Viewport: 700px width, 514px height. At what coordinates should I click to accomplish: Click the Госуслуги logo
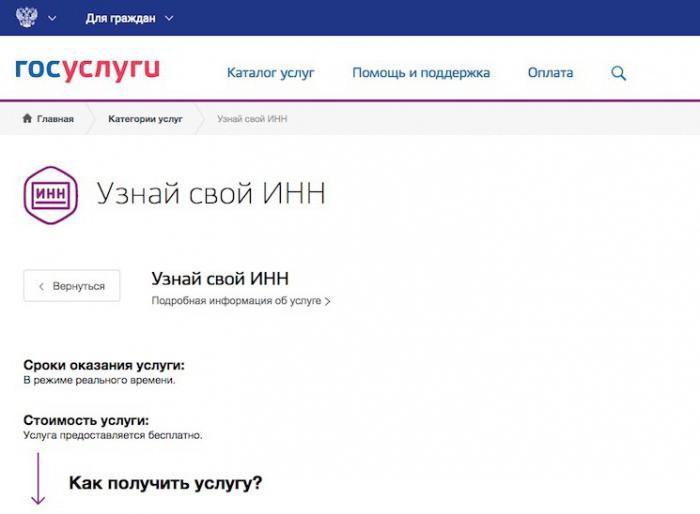pos(87,70)
